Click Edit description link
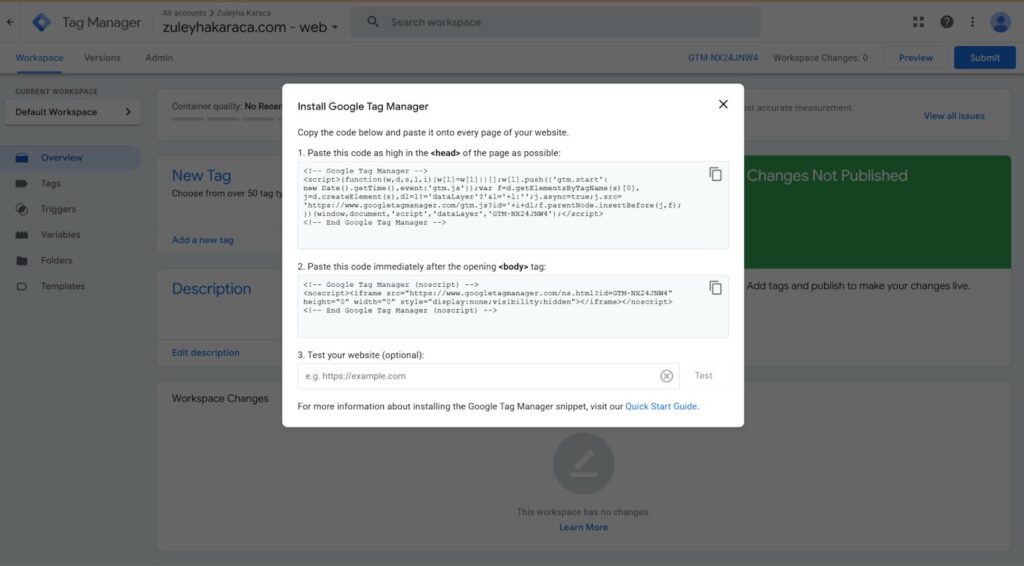 tap(206, 353)
